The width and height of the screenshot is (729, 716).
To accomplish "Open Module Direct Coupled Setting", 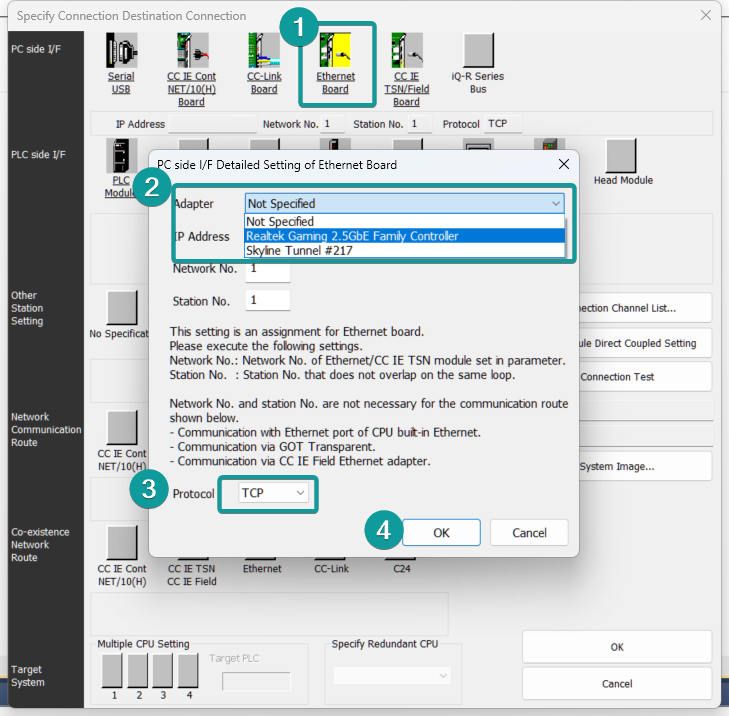I will pos(645,343).
